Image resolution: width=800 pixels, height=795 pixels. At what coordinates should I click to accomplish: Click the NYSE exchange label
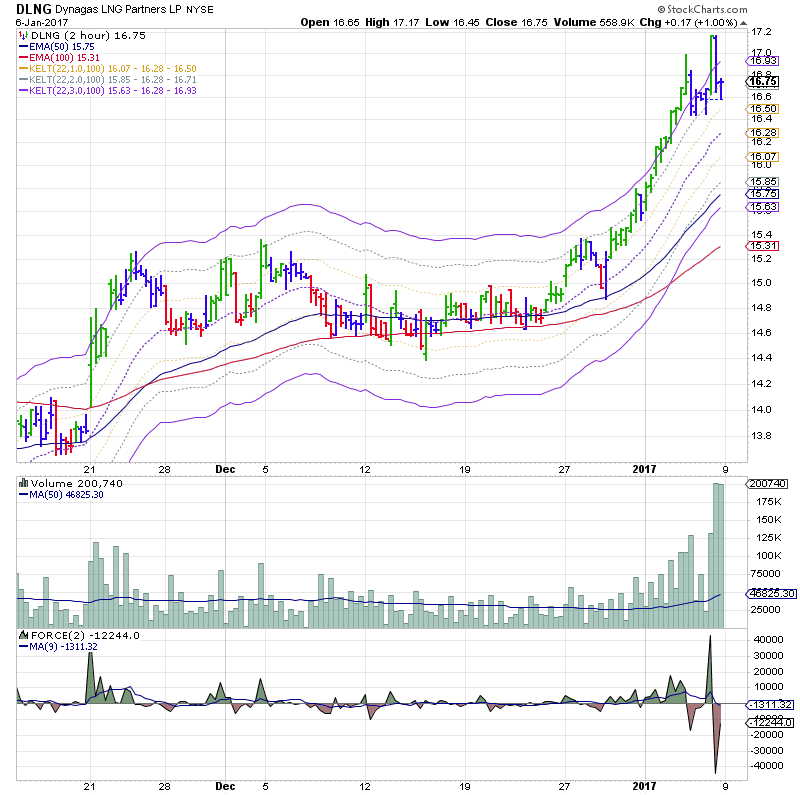click(x=199, y=10)
